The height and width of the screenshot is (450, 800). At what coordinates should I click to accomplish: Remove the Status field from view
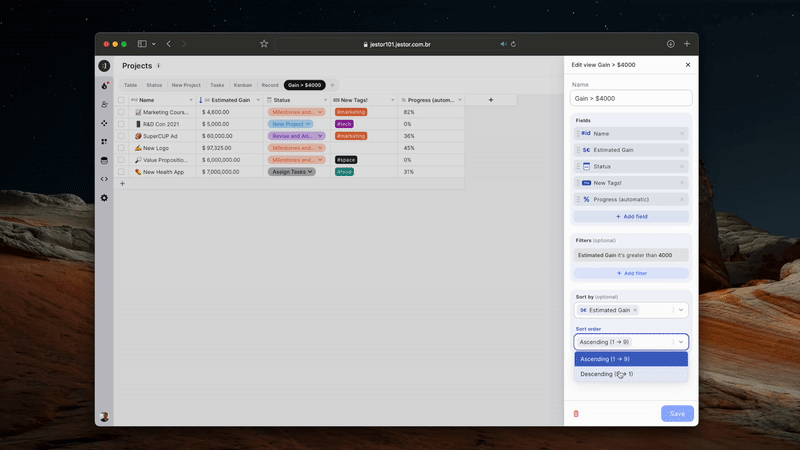[682, 166]
